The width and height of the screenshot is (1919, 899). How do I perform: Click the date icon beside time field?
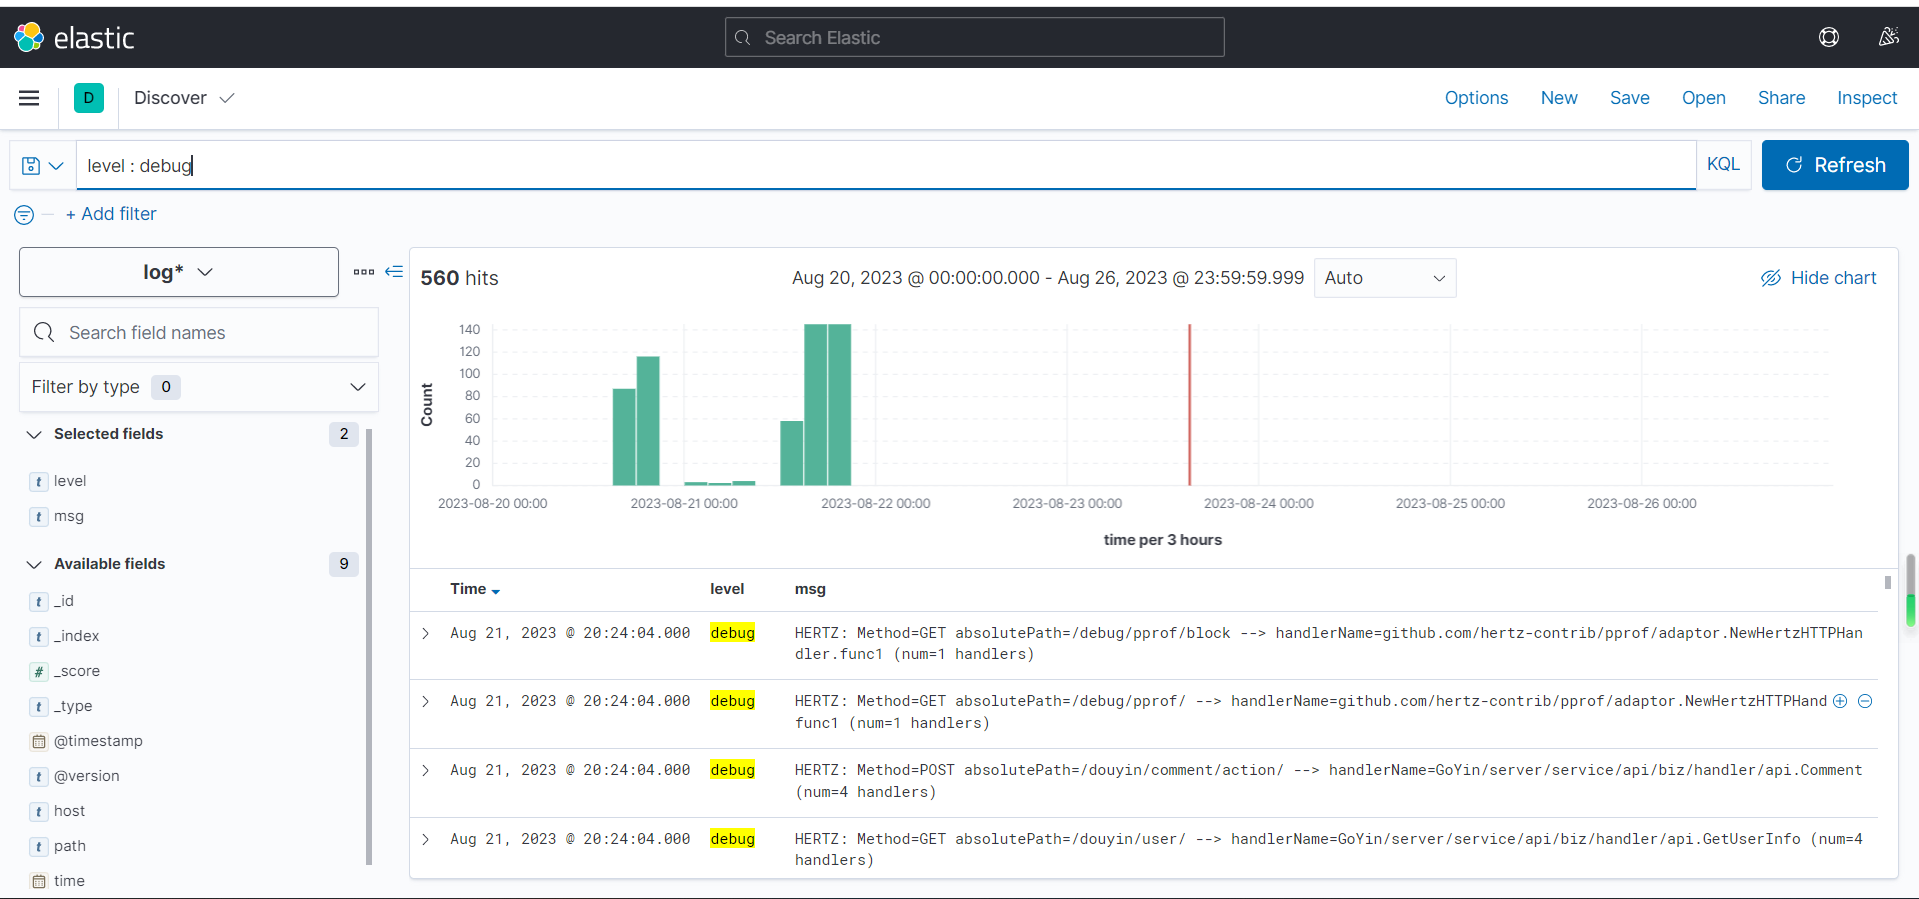39,882
